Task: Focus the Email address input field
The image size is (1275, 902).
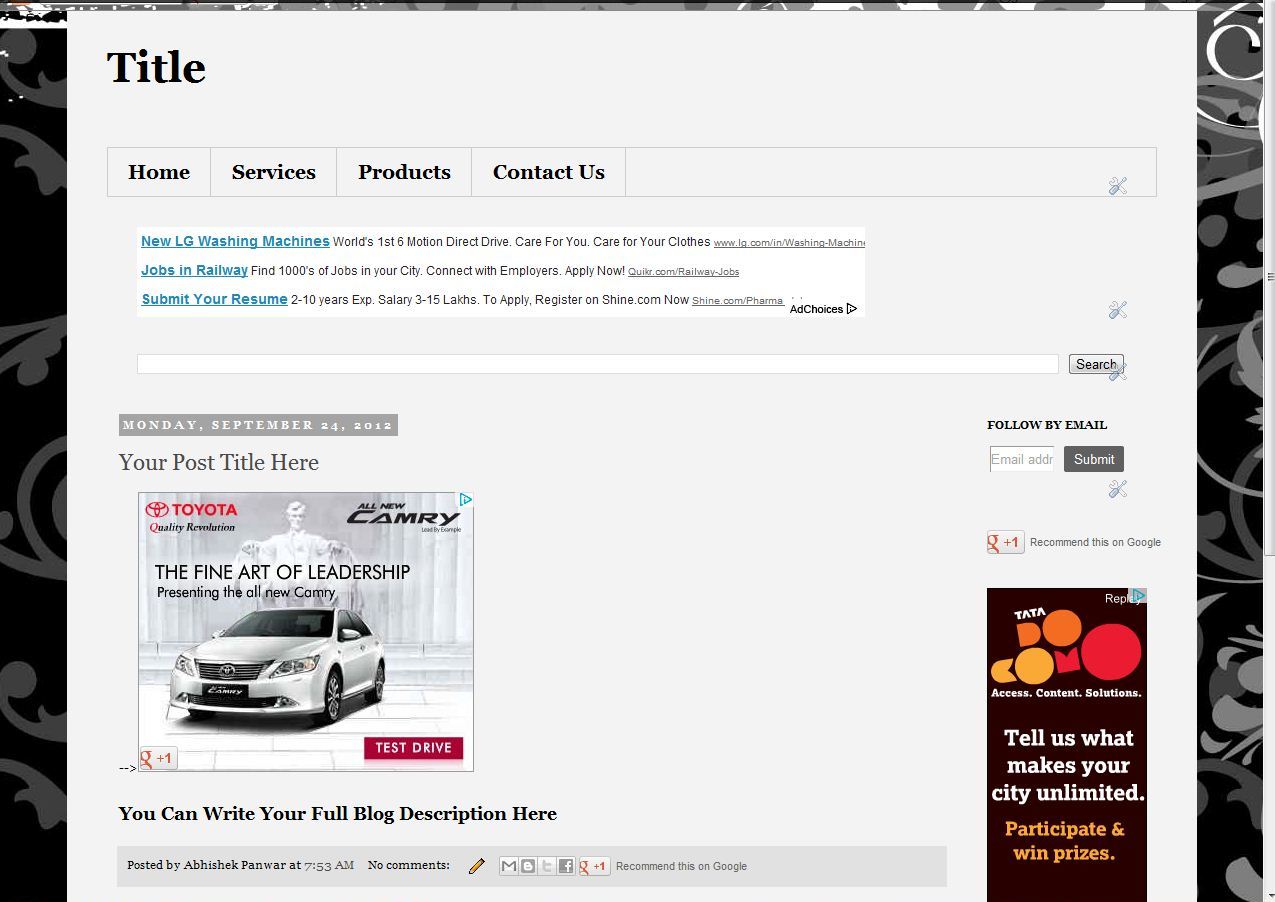Action: [x=1022, y=459]
